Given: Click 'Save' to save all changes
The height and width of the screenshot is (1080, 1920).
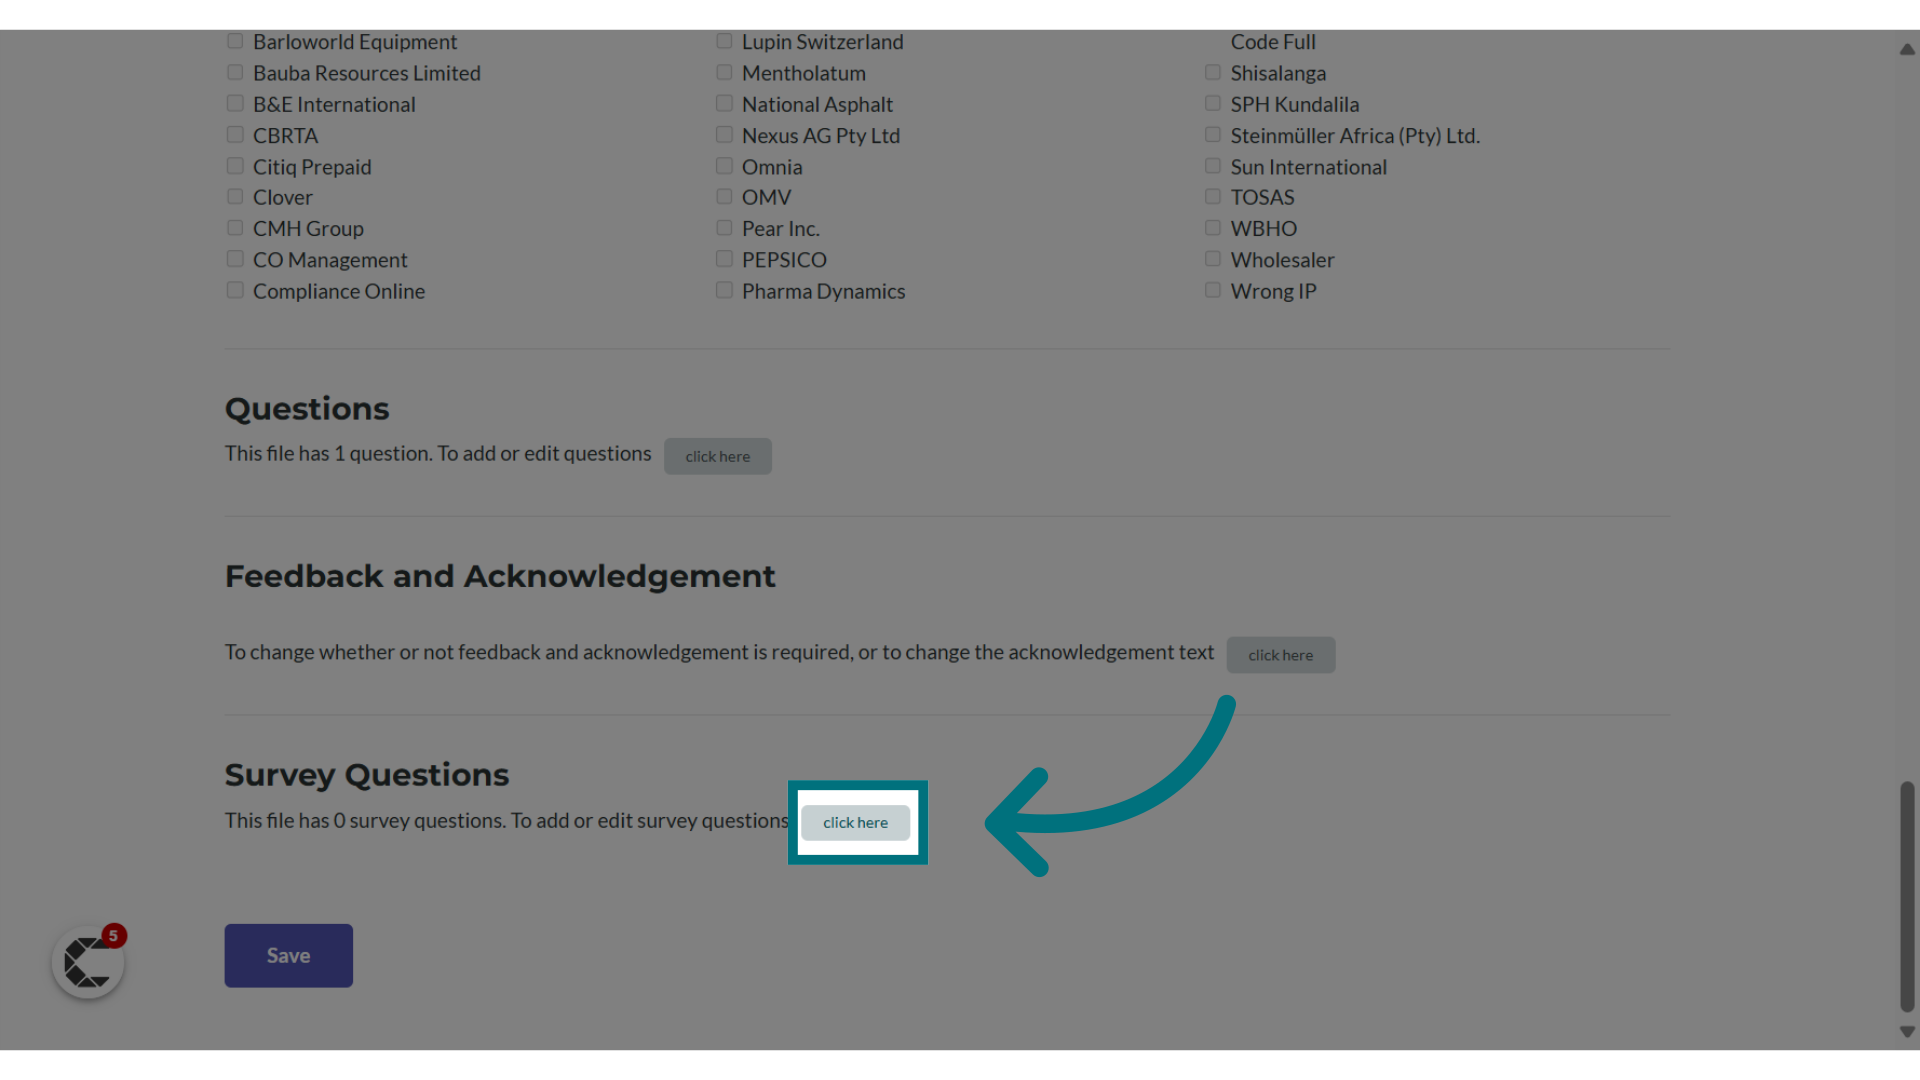Looking at the screenshot, I should point(289,955).
